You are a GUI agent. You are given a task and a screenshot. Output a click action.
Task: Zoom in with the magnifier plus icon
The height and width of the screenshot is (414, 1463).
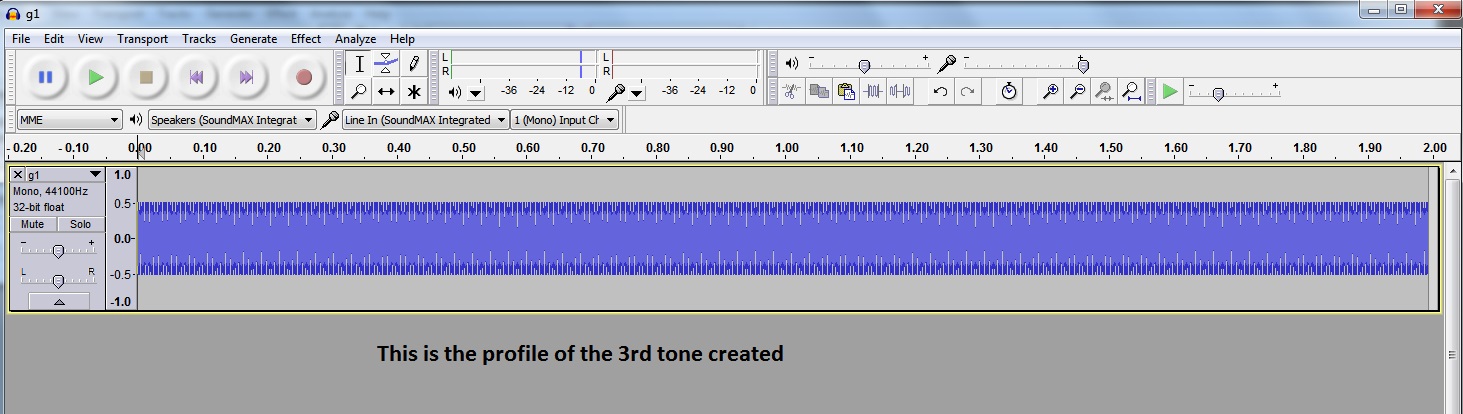point(1051,92)
